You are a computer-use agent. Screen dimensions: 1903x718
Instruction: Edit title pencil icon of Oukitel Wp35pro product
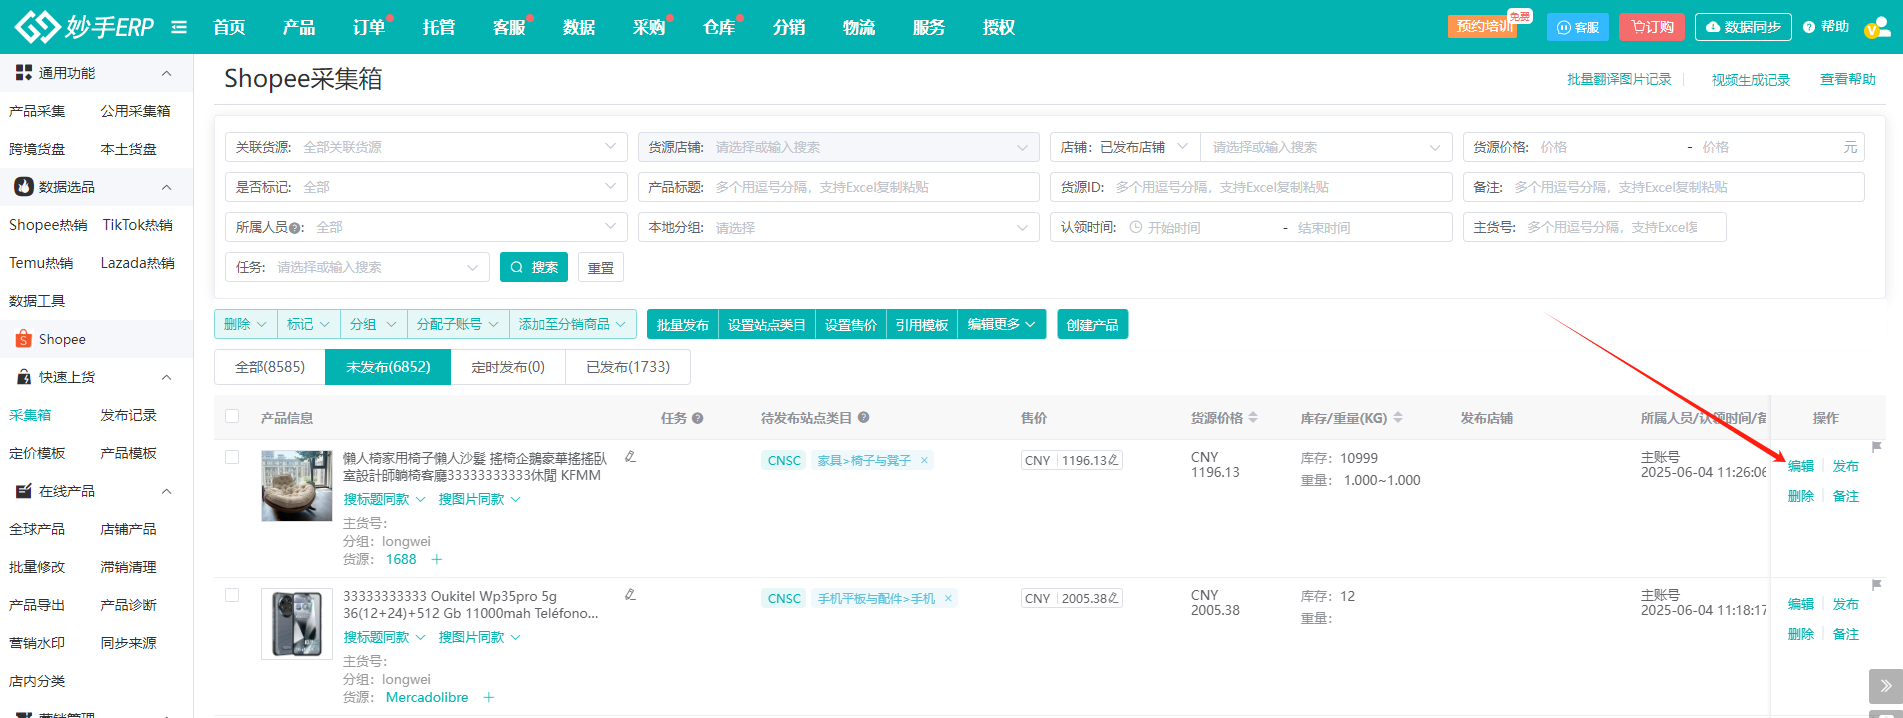(x=630, y=595)
